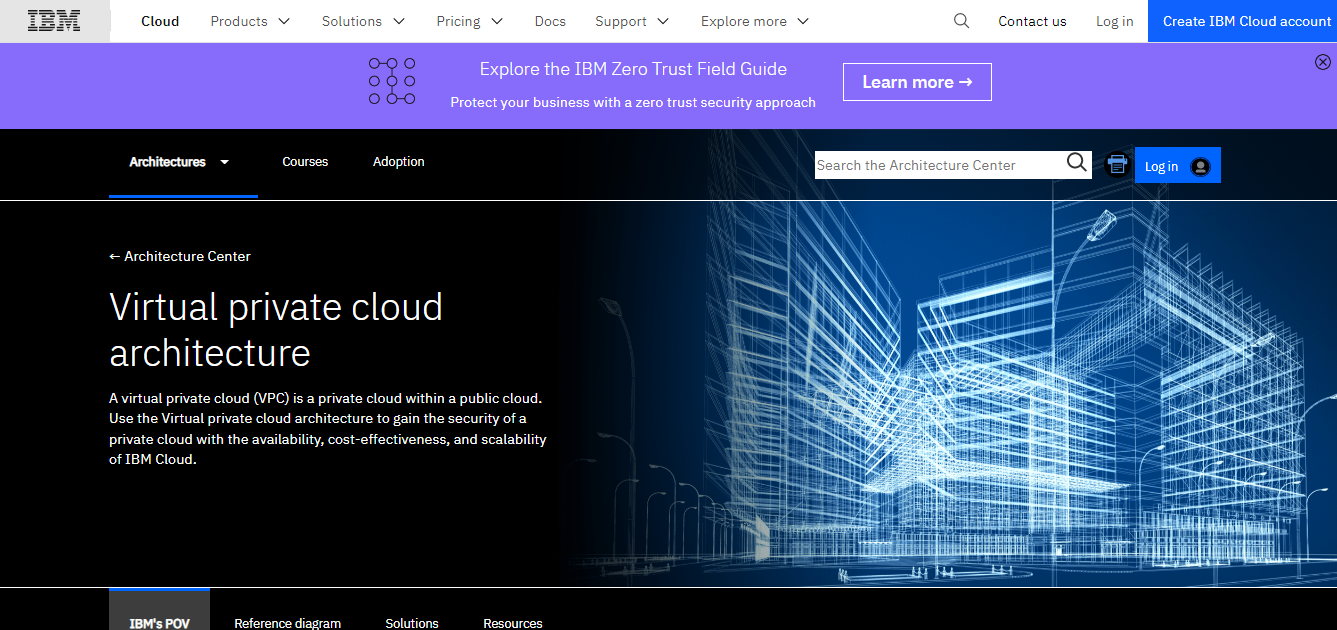Expand the Solutions dropdown
The image size is (1337, 630).
click(x=363, y=21)
